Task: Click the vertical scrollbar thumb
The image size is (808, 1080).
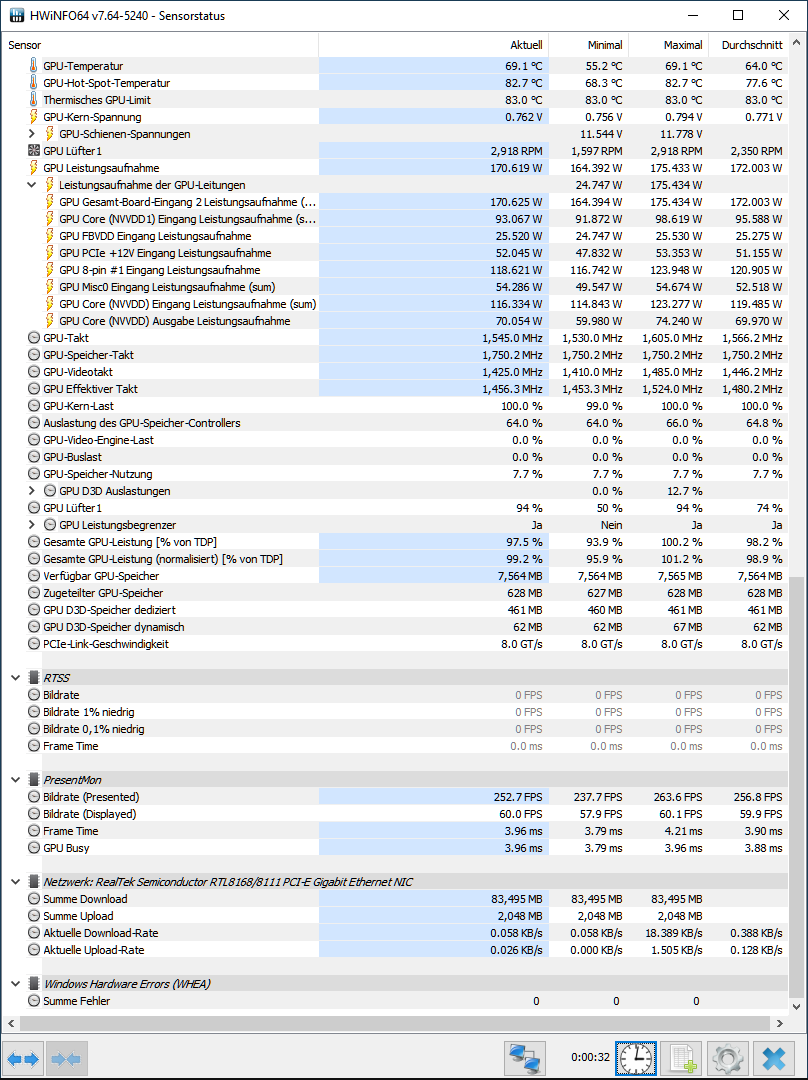Action: (x=798, y=786)
